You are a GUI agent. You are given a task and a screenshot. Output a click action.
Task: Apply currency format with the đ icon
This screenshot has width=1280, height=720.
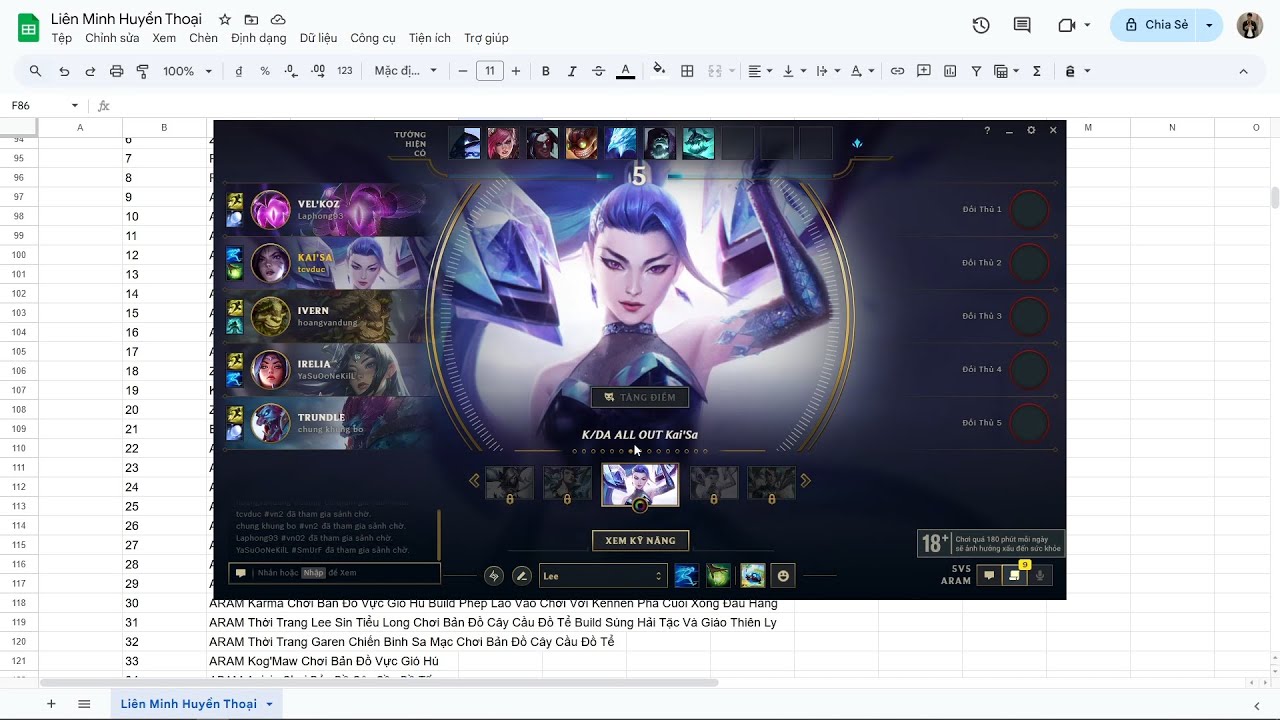tap(239, 71)
